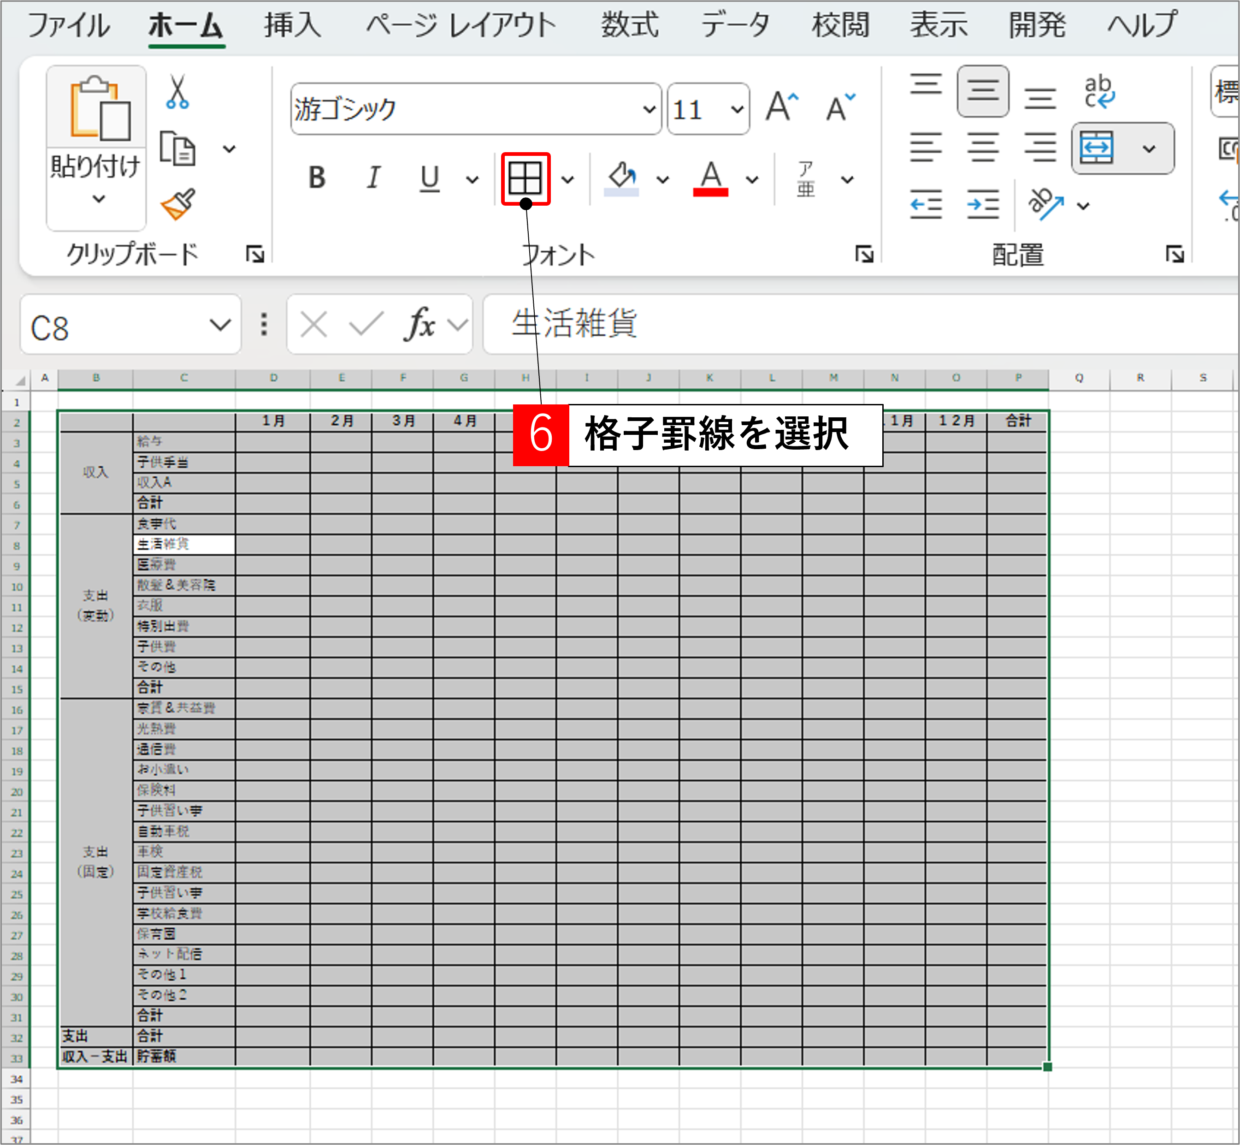Select column Q header
The height and width of the screenshot is (1145, 1240).
tap(1079, 378)
